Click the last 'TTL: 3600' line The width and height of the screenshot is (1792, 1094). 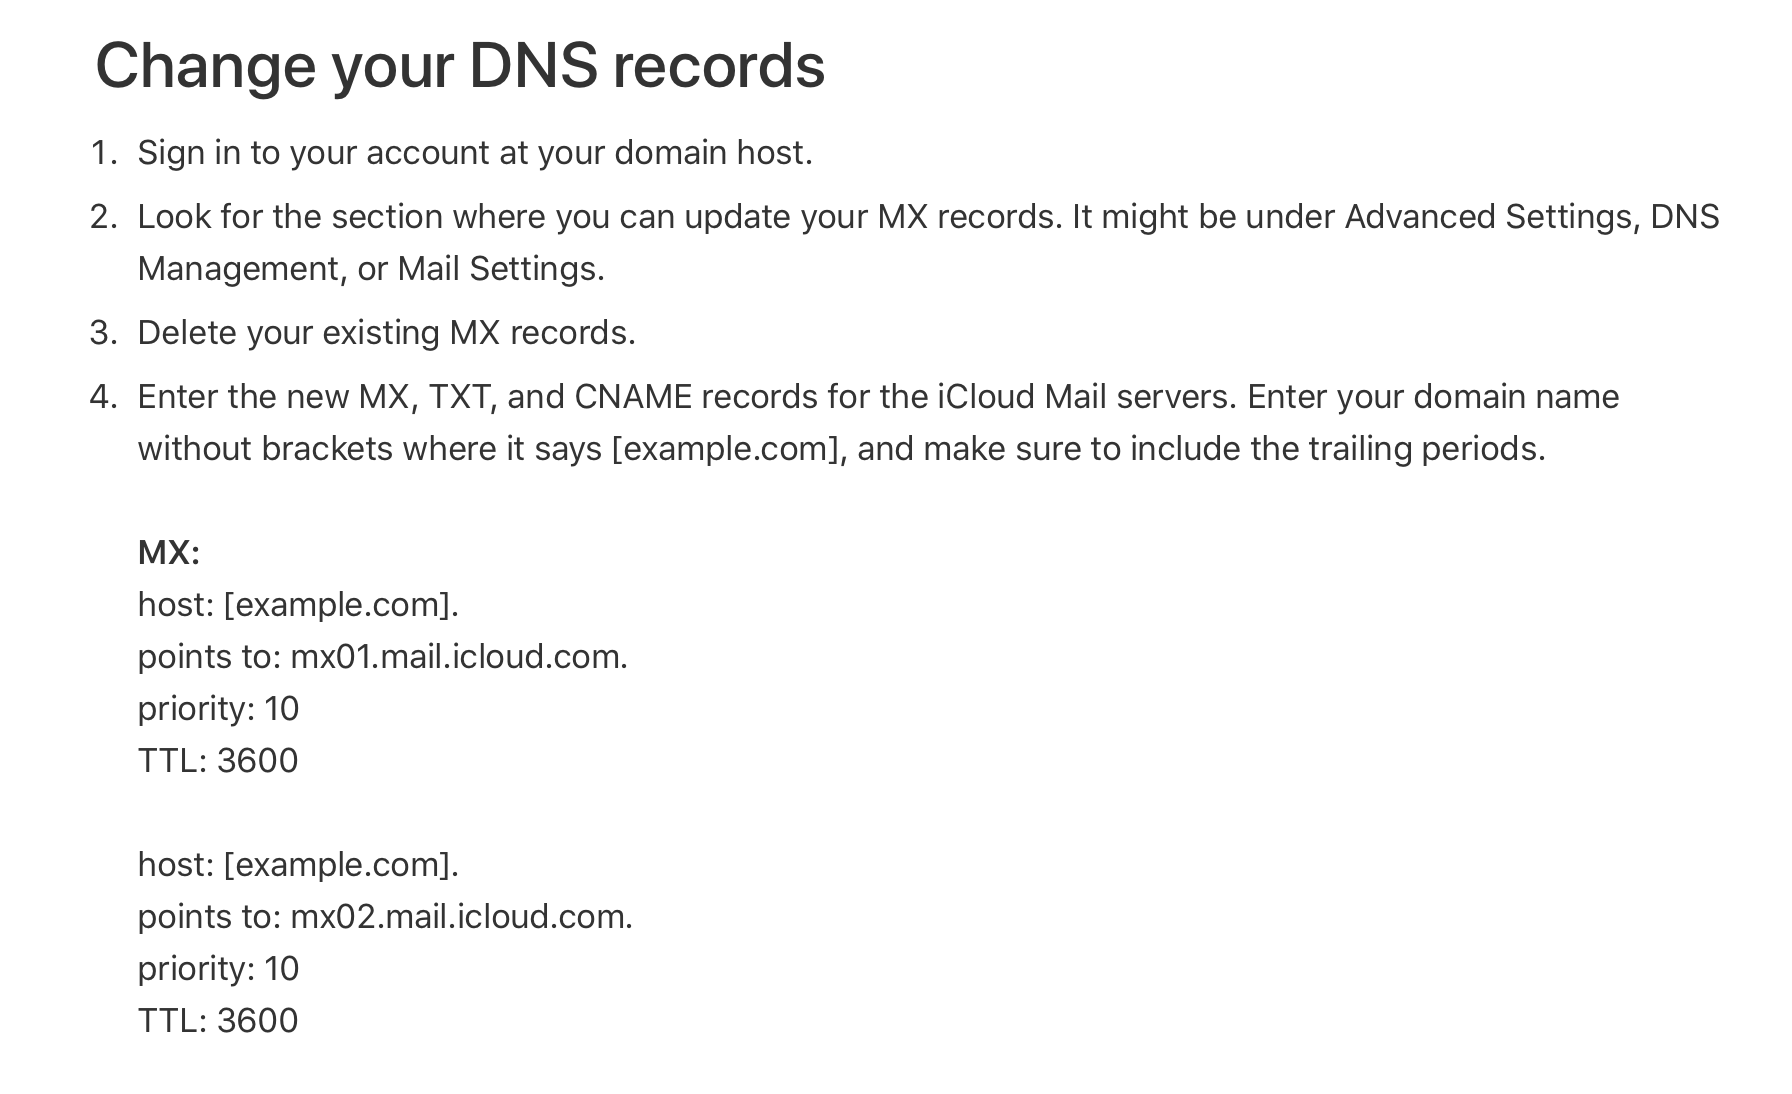(x=218, y=1021)
